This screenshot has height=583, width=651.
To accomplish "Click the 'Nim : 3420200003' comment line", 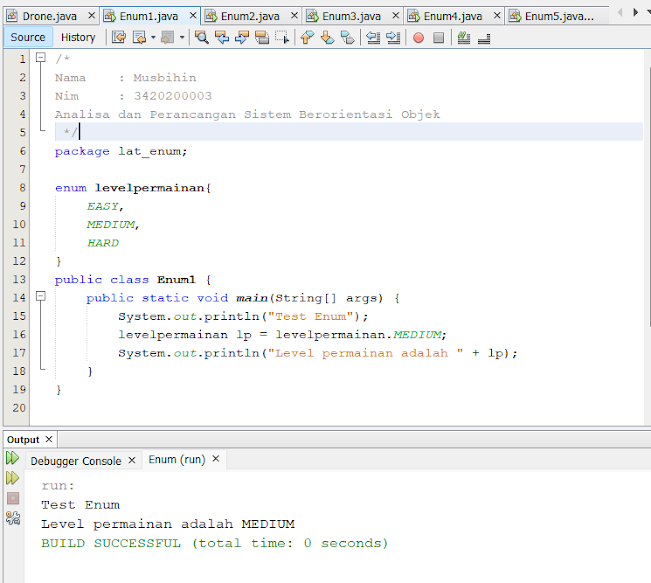I will coord(133,96).
